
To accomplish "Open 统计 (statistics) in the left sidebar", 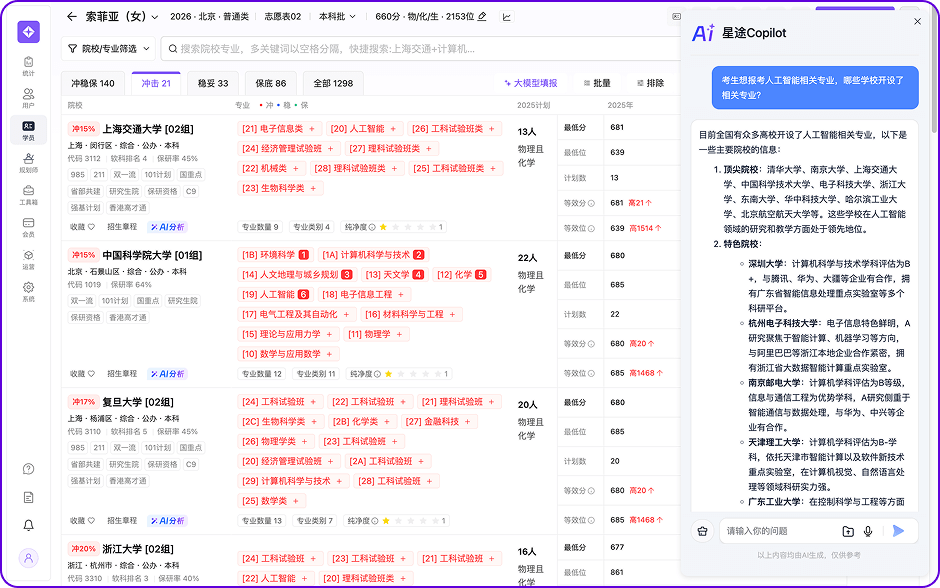I will 28,66.
